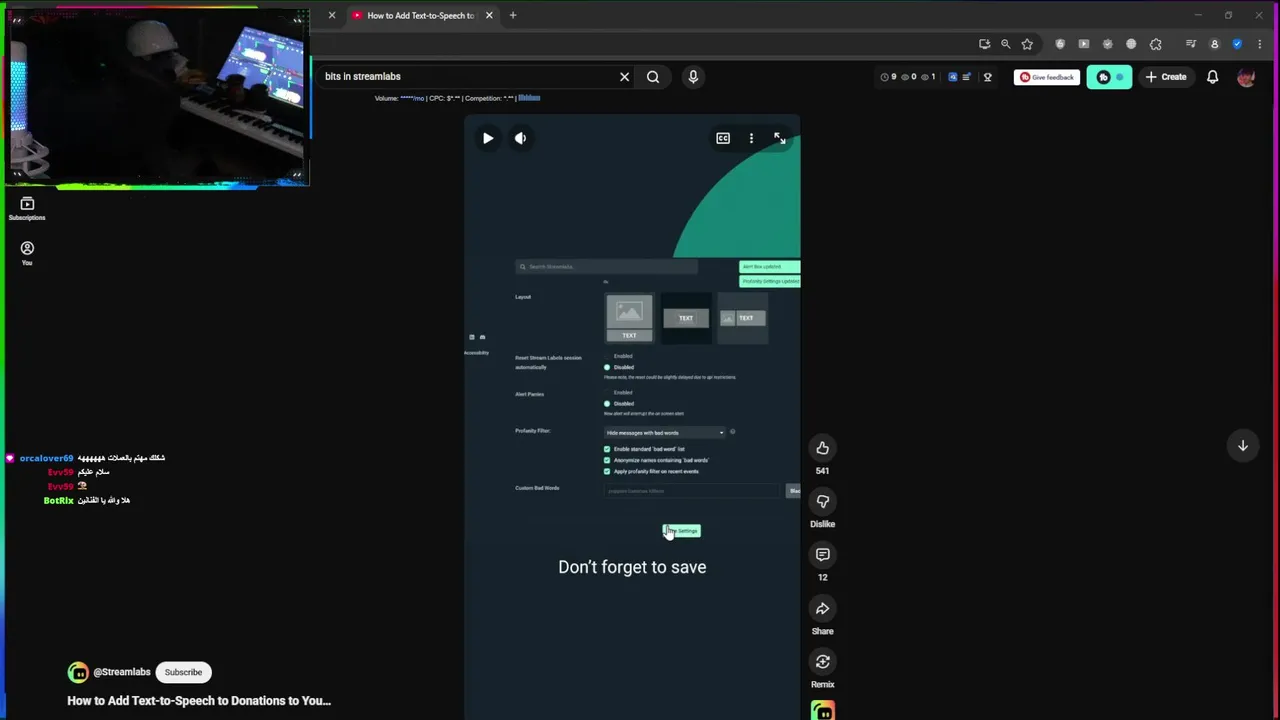This screenshot has width=1280, height=720.
Task: Click the Dislike thumbs-down button
Action: 822,502
